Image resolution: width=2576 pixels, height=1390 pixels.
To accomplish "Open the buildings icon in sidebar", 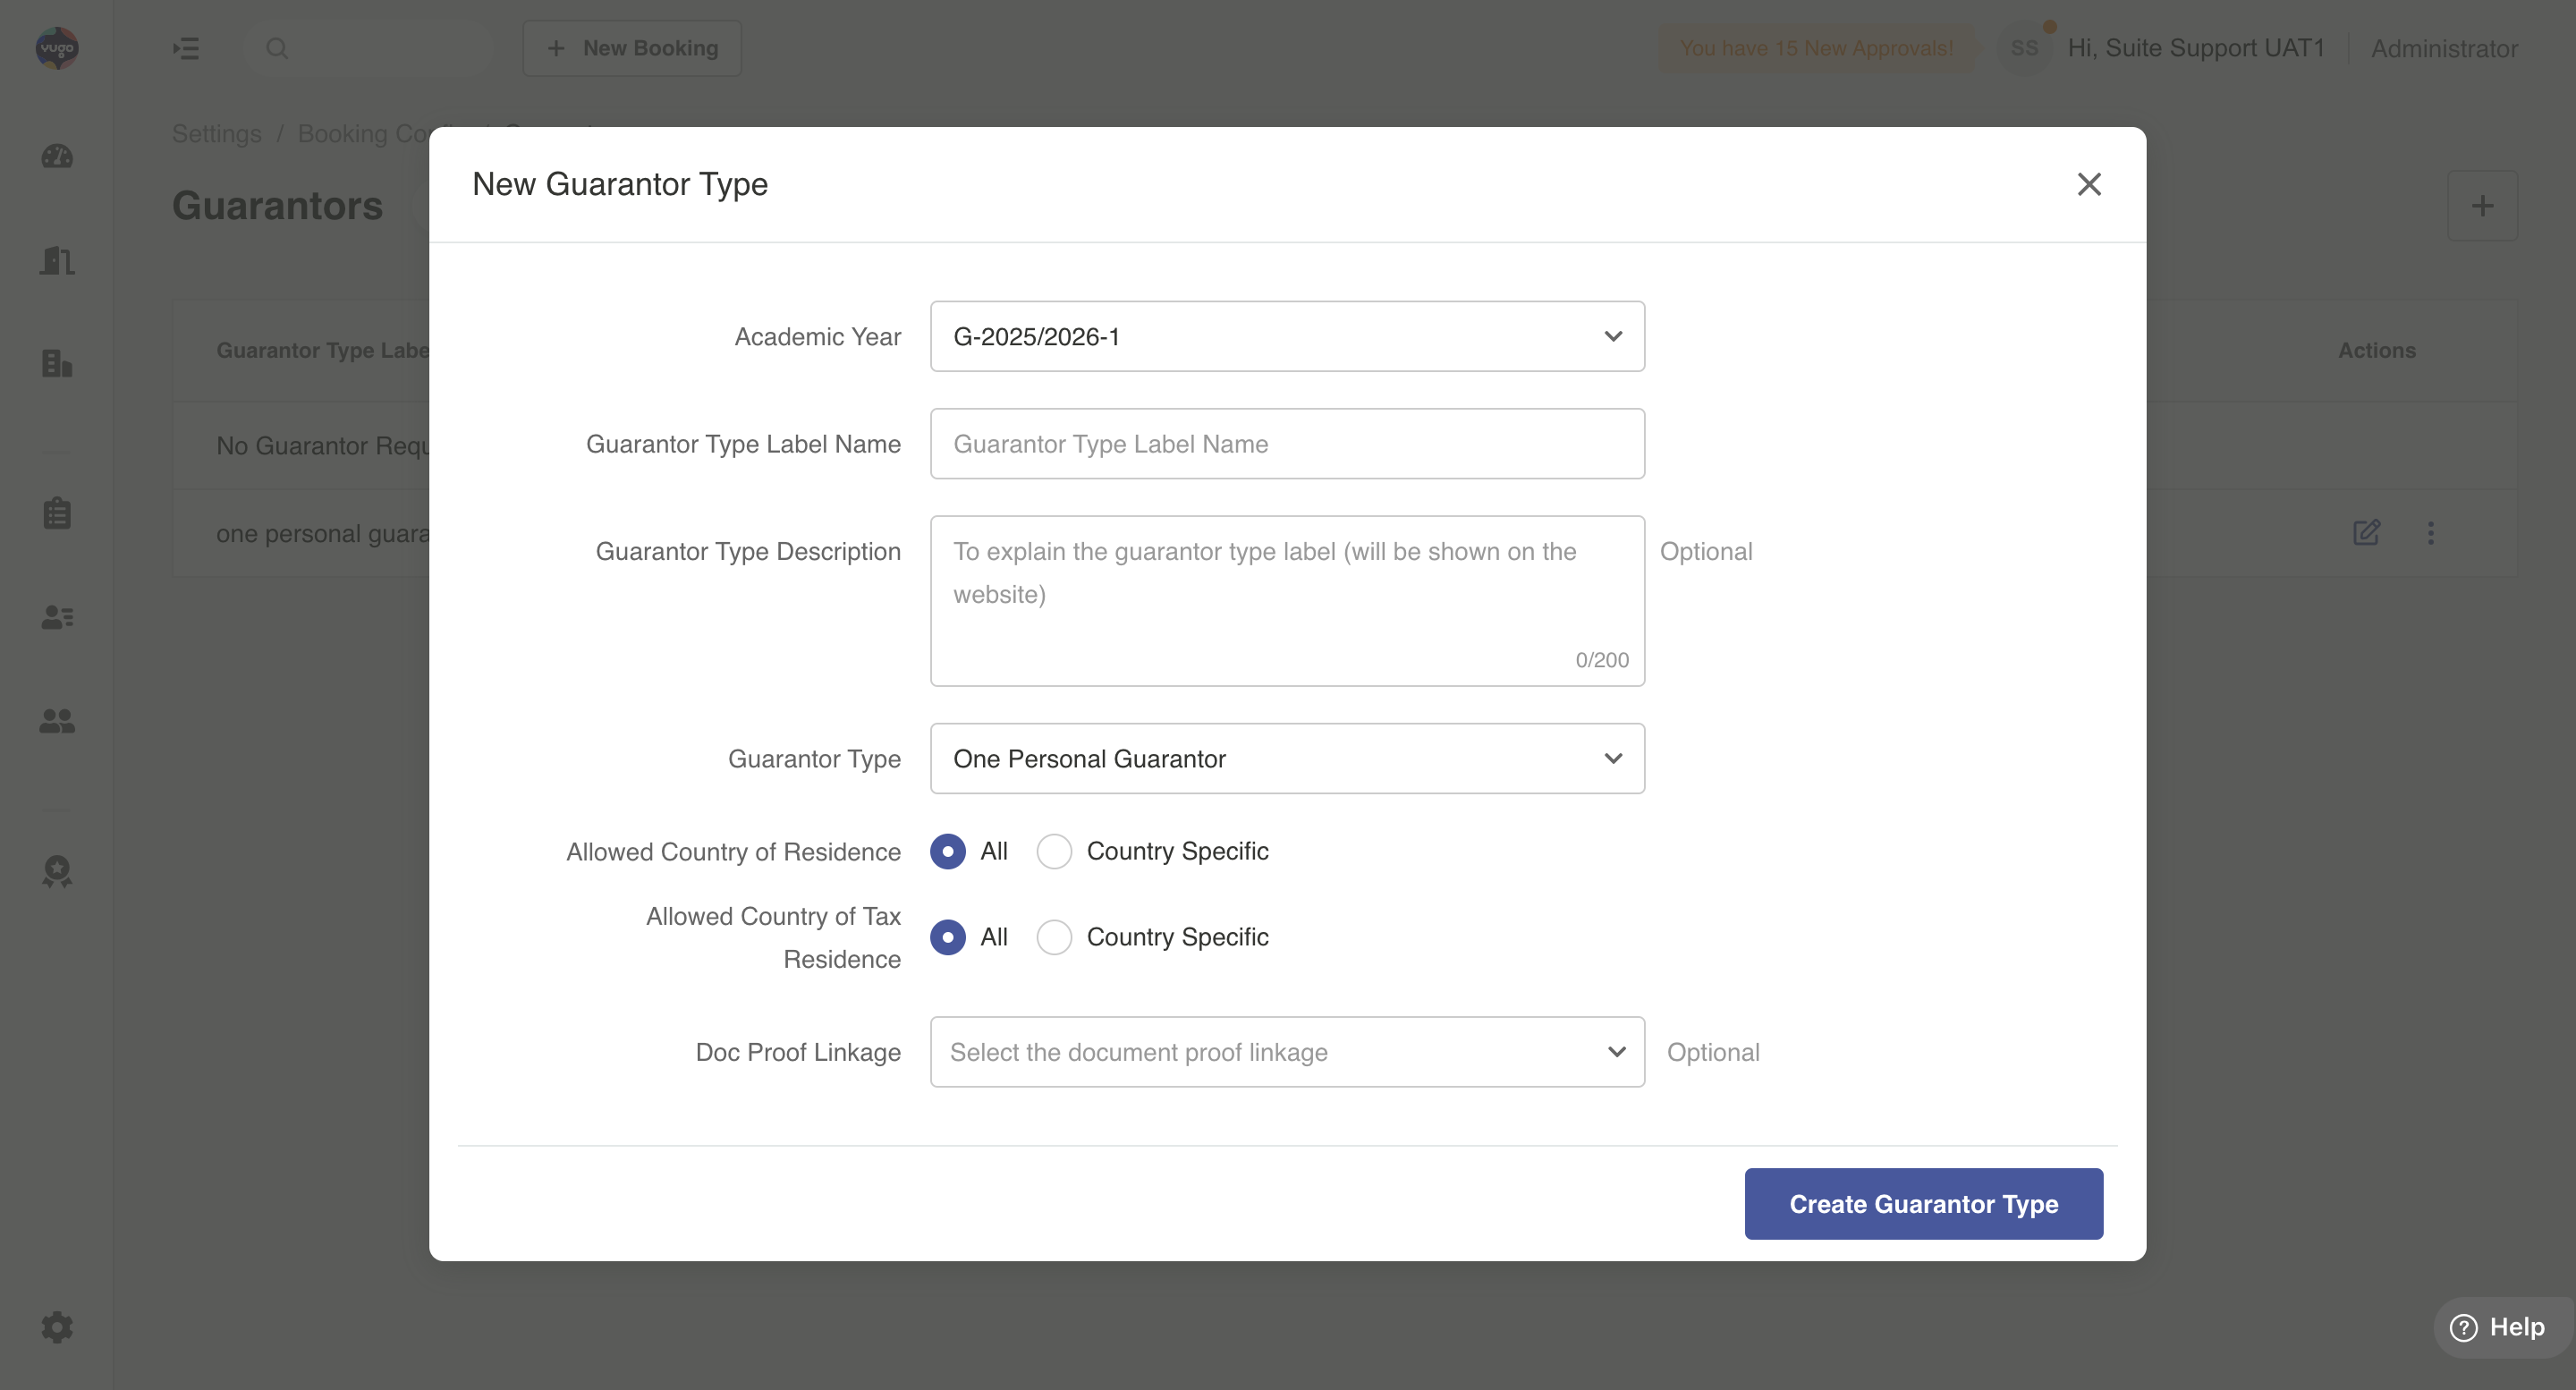I will coord(57,364).
